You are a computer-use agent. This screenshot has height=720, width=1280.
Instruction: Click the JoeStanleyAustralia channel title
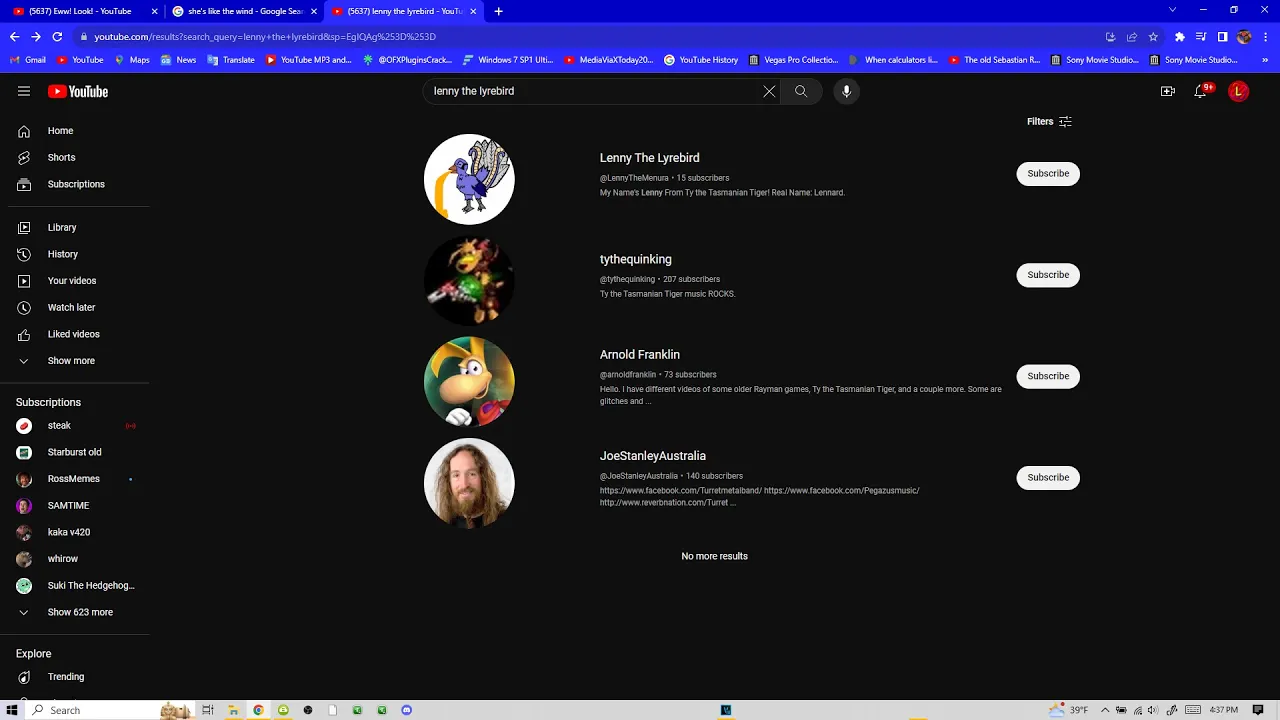tap(653, 456)
